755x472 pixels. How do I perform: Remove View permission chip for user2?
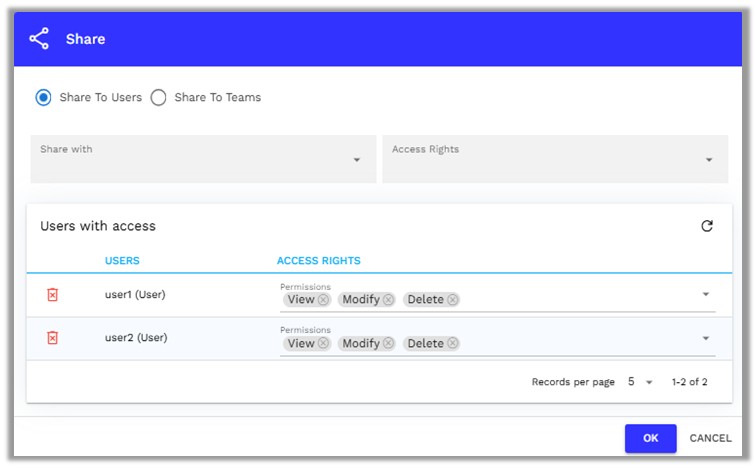(323, 344)
